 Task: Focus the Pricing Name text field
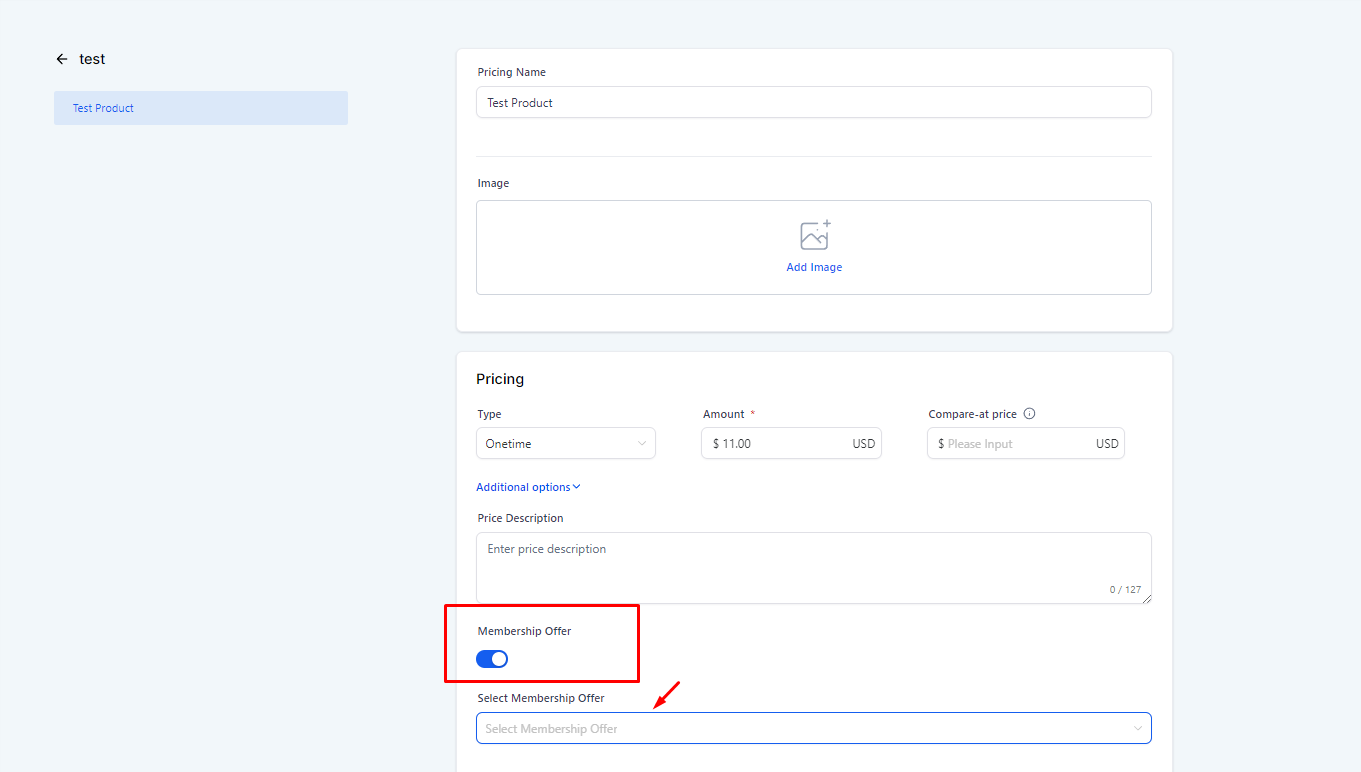813,103
